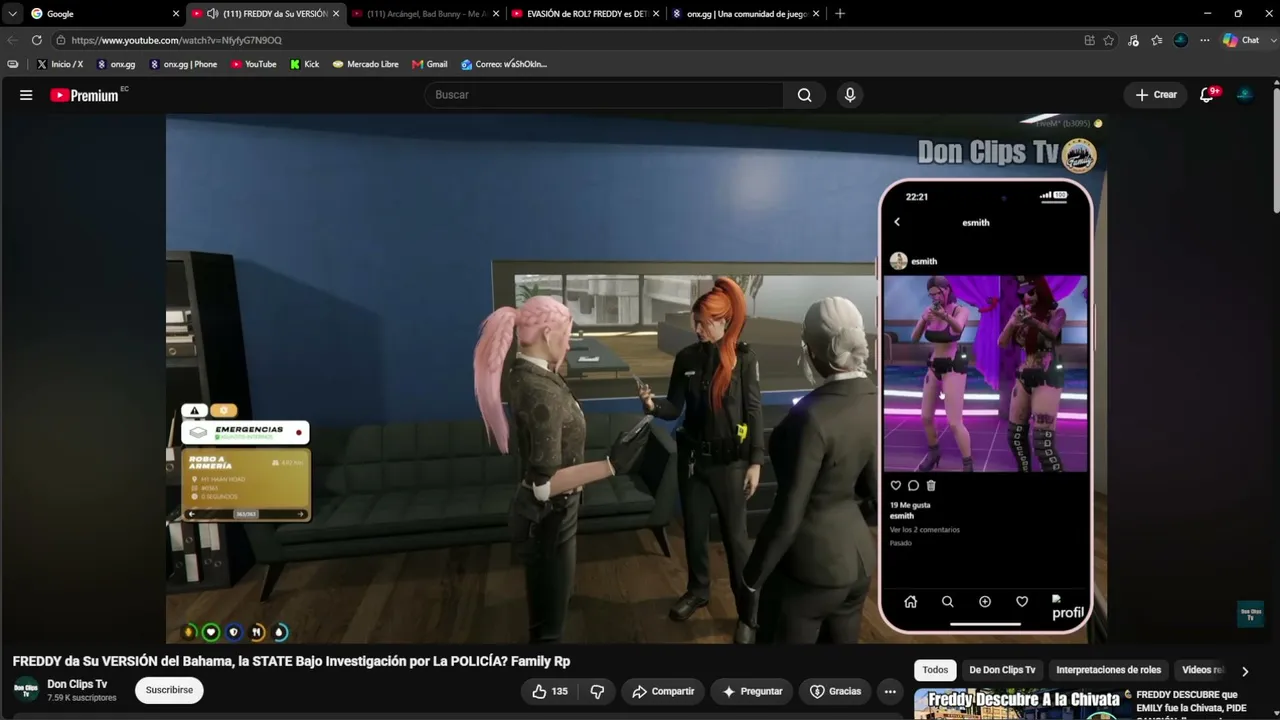Viewport: 1280px width, 720px height.
Task: Close the onx.gg community tab
Action: [816, 14]
